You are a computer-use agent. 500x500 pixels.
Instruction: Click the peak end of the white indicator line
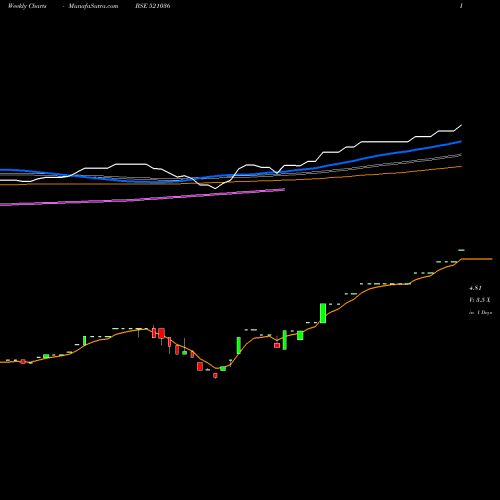coord(461,125)
